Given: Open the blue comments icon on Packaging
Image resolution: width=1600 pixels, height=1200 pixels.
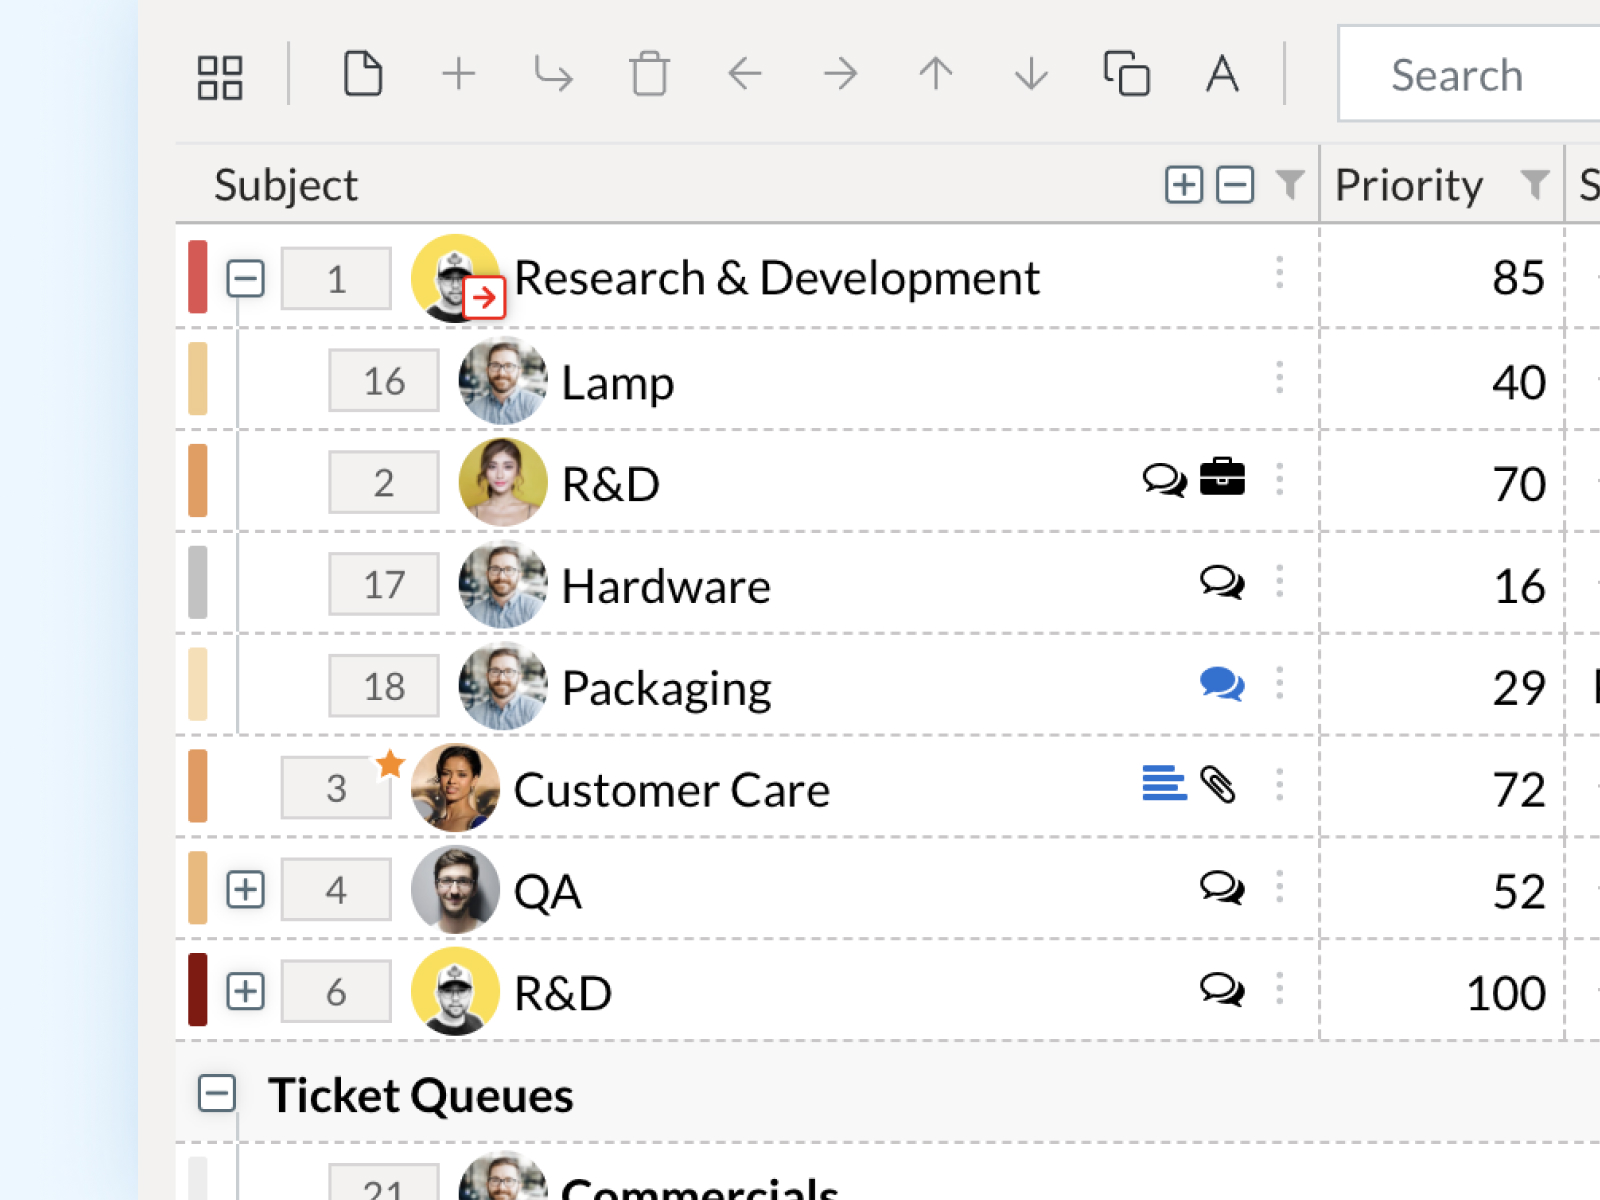Looking at the screenshot, I should tap(1222, 685).
